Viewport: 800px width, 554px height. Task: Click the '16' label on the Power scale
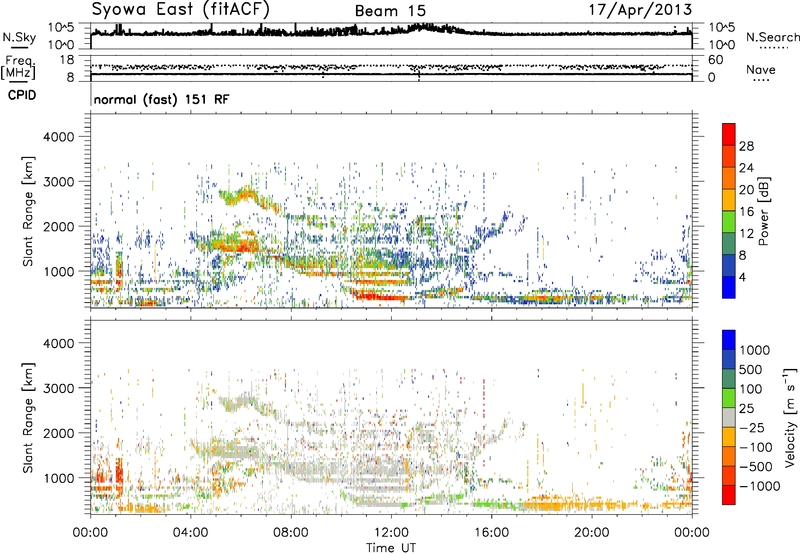point(746,212)
